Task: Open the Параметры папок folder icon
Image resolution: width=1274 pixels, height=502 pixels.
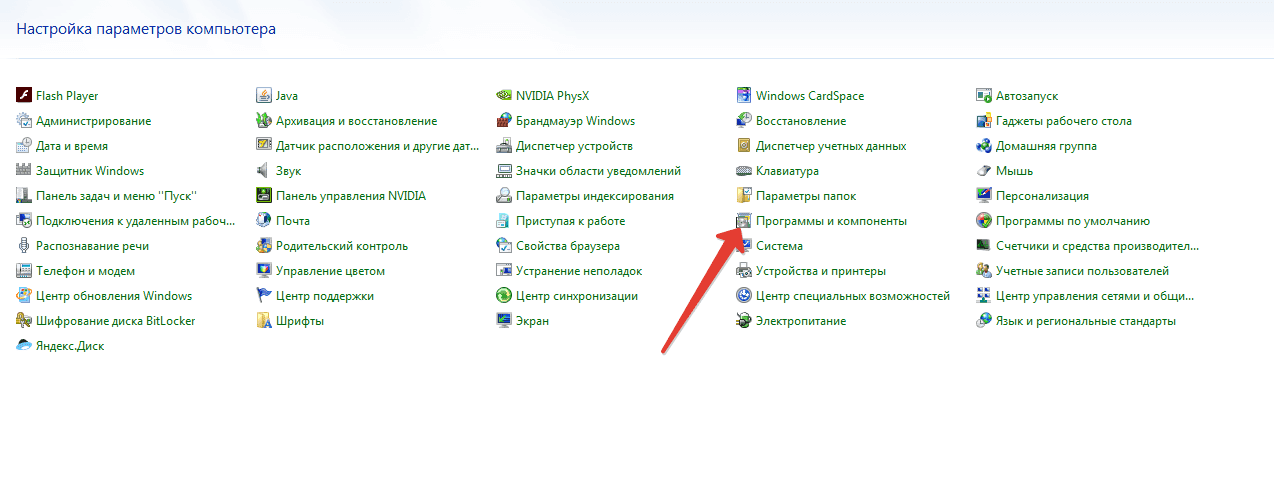Action: click(x=744, y=196)
